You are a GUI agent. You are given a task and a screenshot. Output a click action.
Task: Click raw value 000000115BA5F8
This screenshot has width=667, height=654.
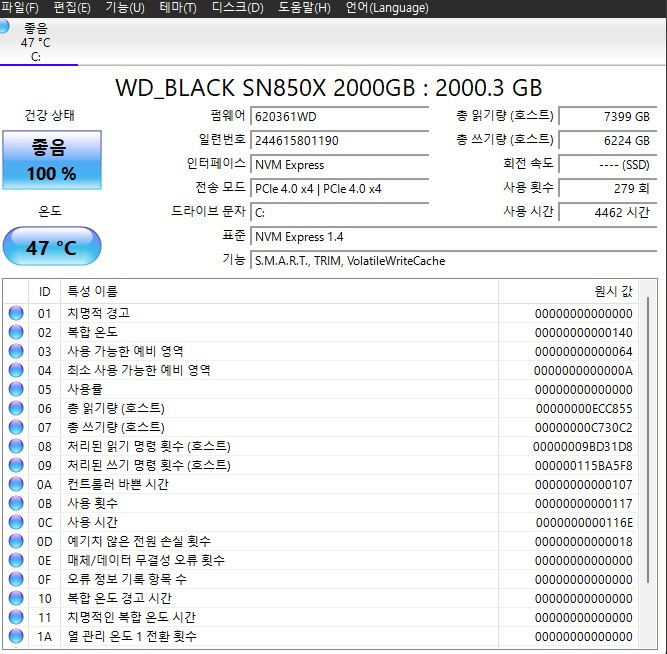coord(584,466)
